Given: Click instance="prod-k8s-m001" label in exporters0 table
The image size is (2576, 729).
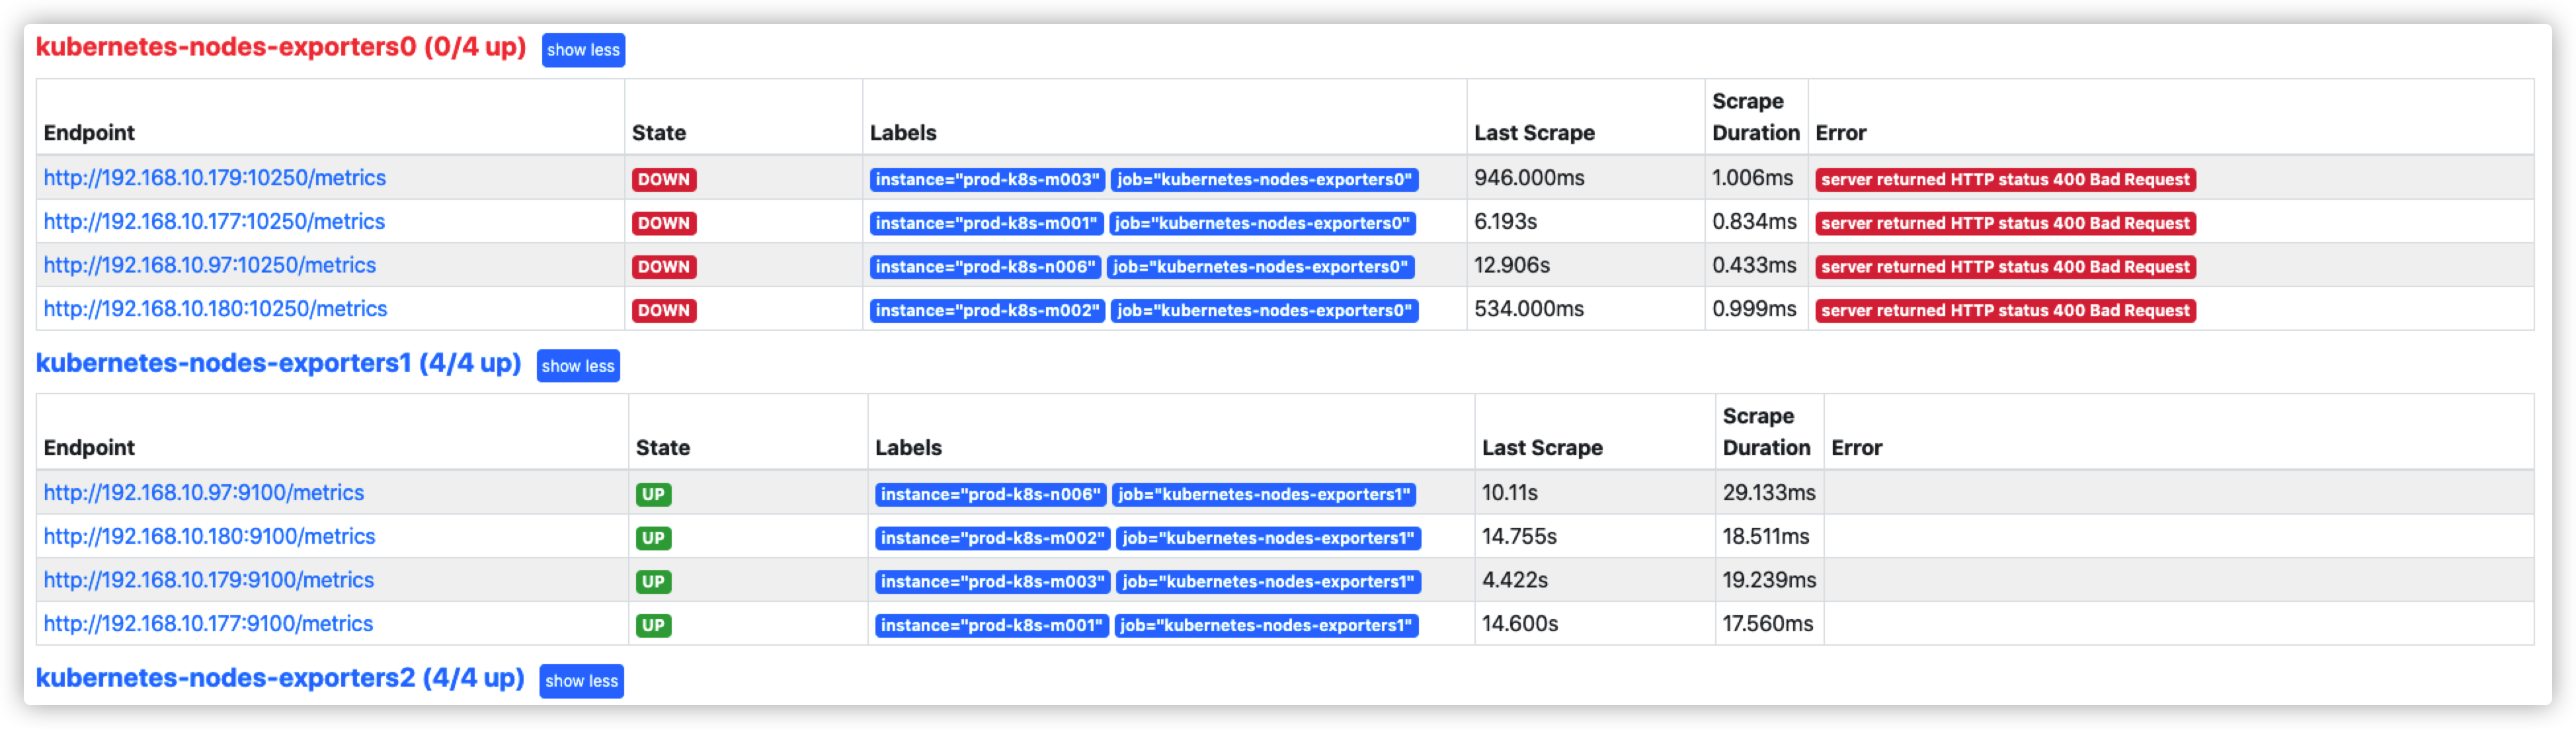Looking at the screenshot, I should click(x=986, y=223).
